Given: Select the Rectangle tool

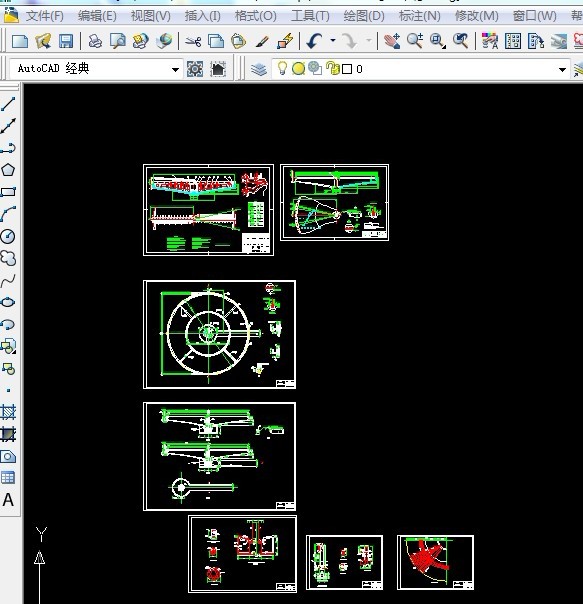Looking at the screenshot, I should pyautogui.click(x=8, y=192).
